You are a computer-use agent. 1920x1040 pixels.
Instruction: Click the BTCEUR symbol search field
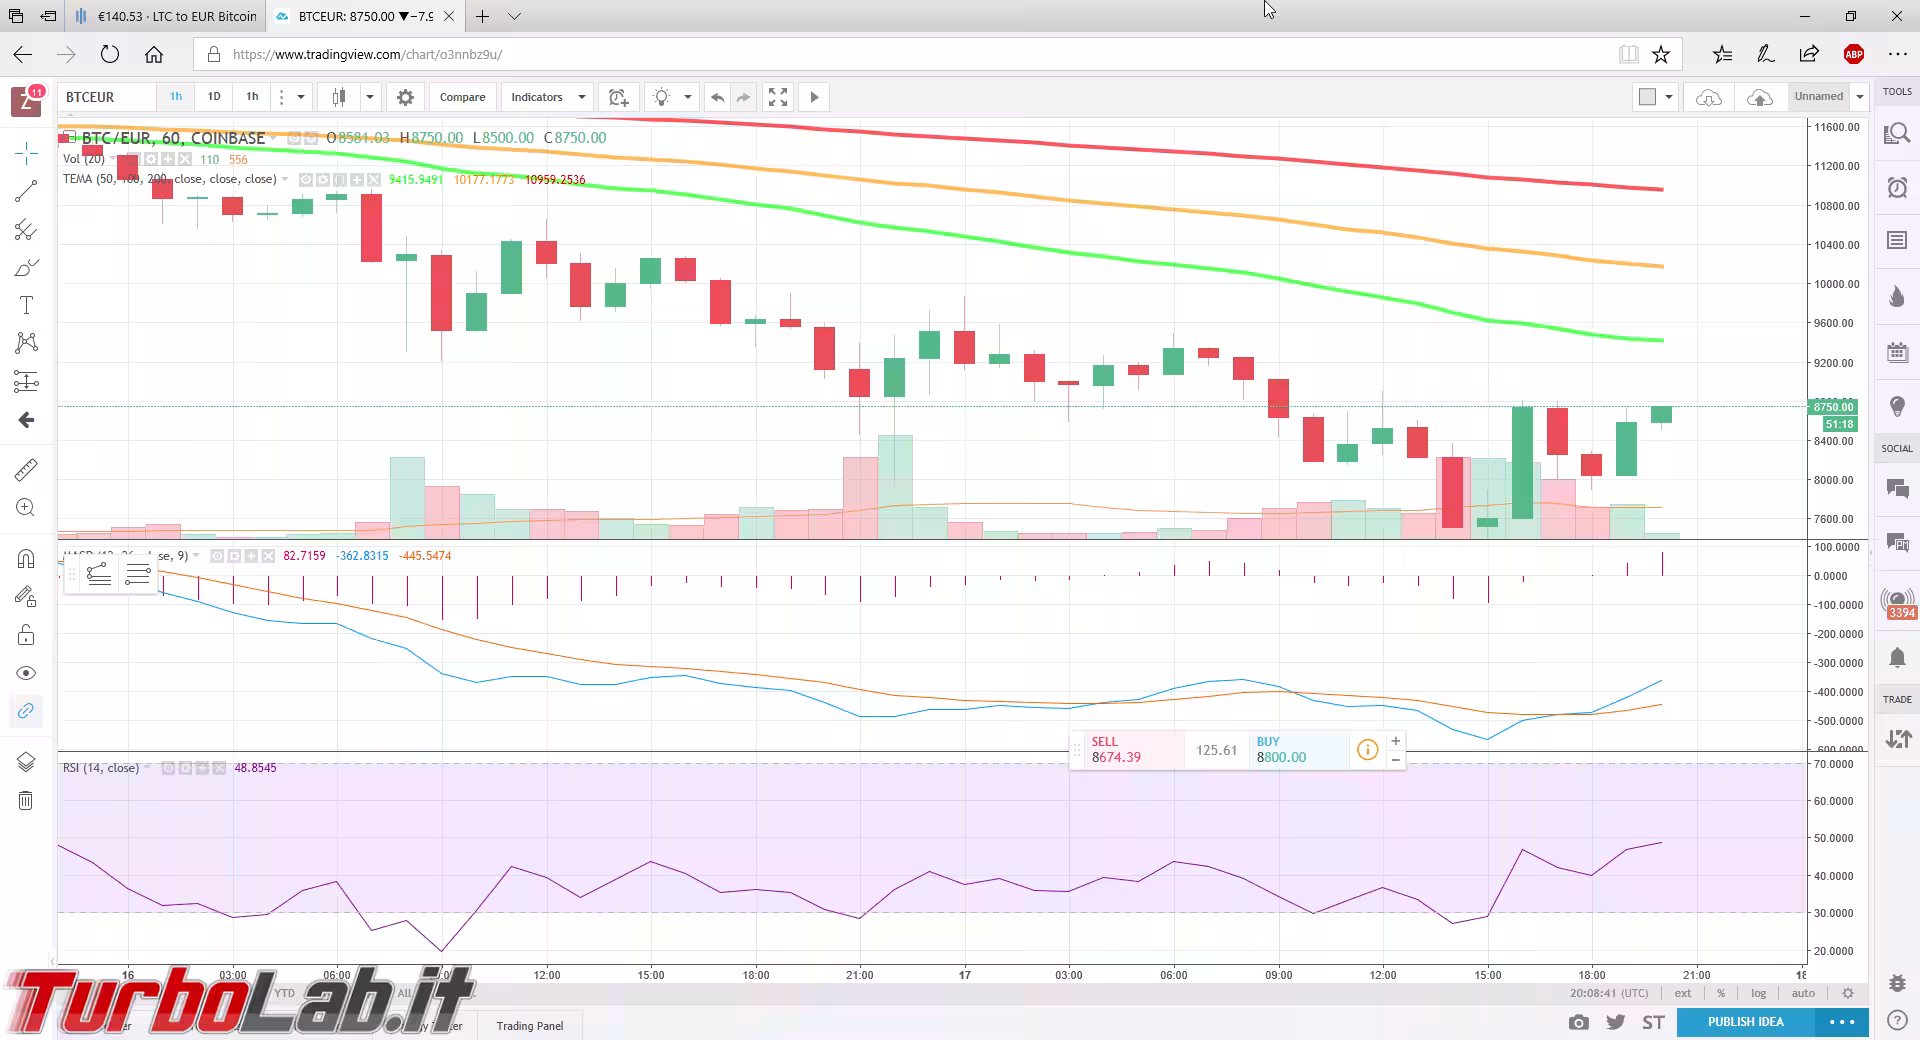(107, 97)
